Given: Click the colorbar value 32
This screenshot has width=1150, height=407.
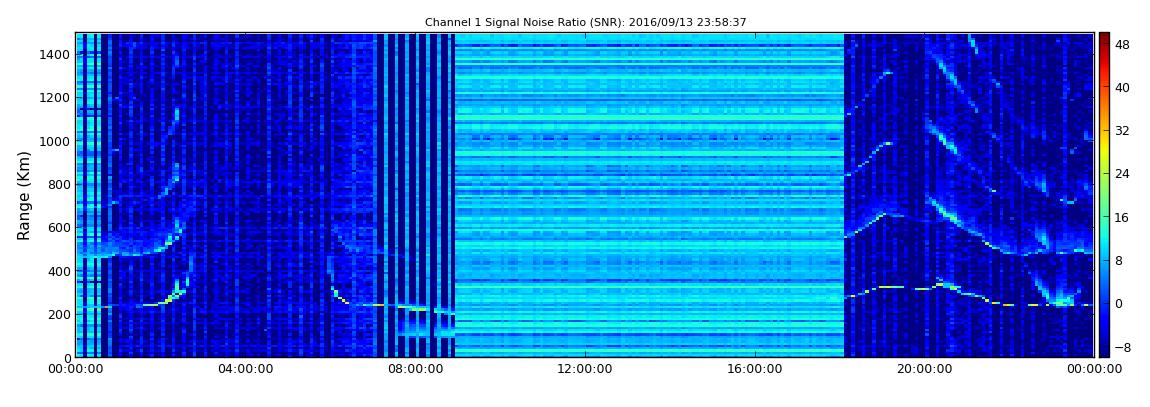Looking at the screenshot, I should point(1122,131).
